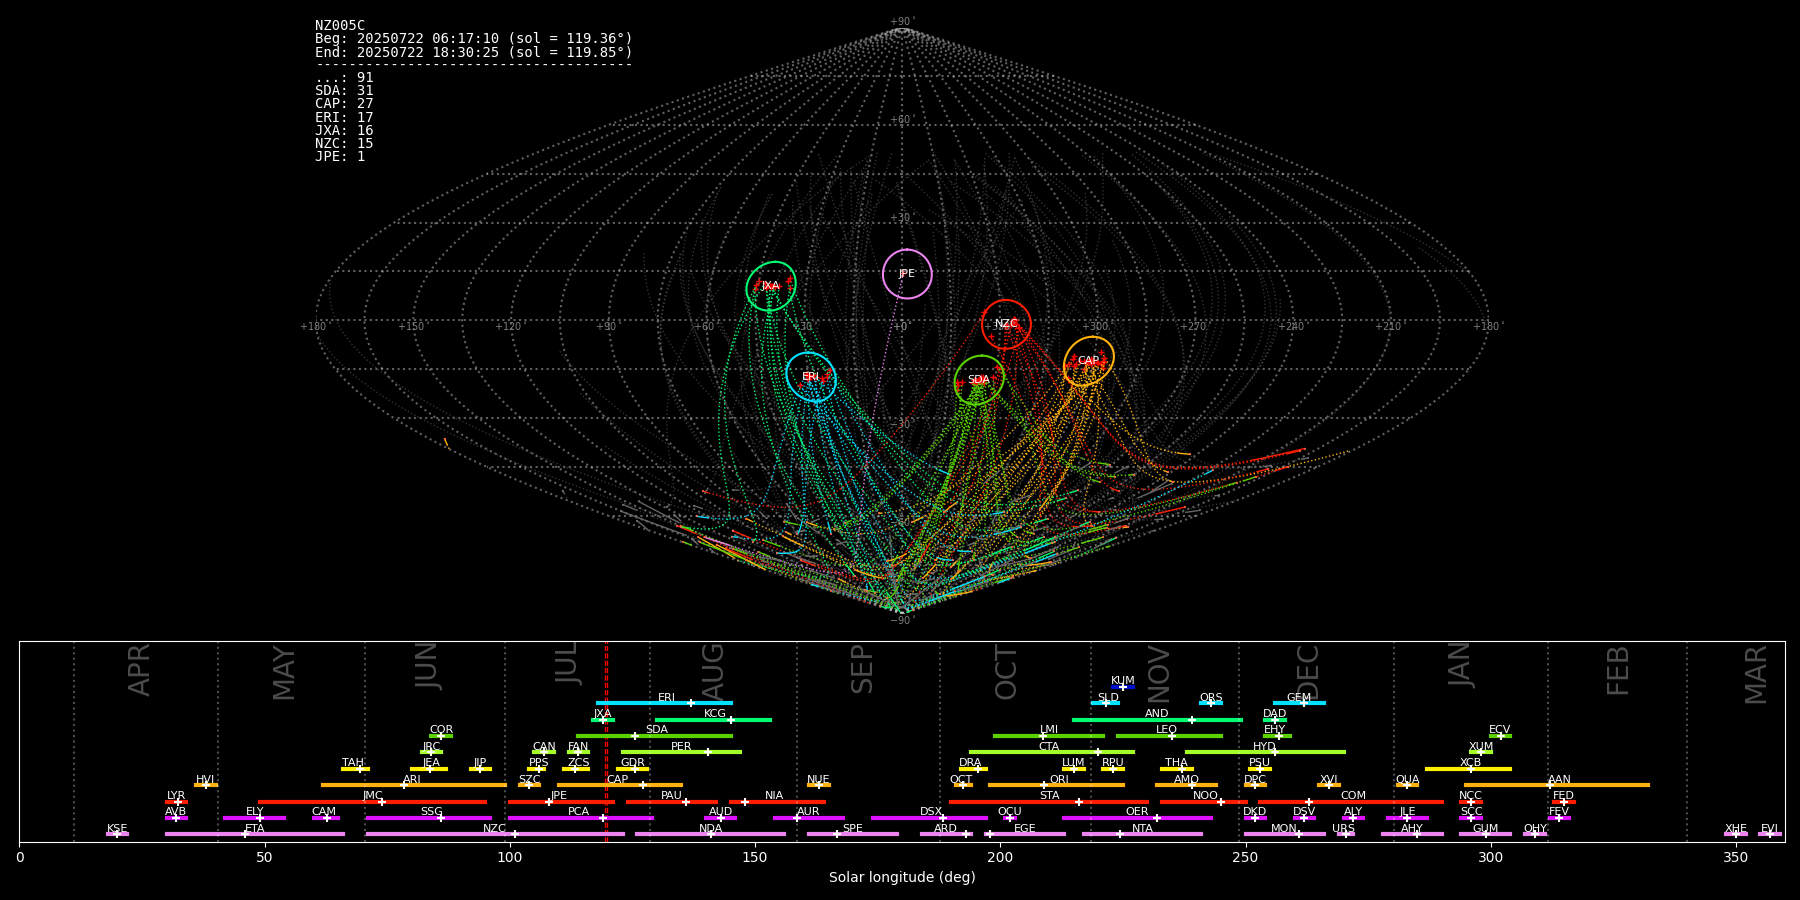Select the LEO shower bar in timeline
The image size is (1800, 900).
coord(1169,736)
